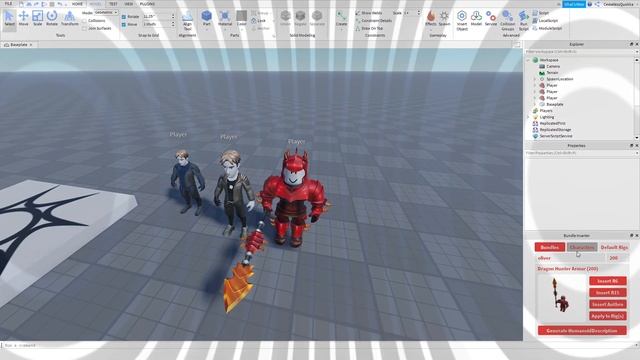Toggle the Join Surfaces checkbox

click(84, 28)
